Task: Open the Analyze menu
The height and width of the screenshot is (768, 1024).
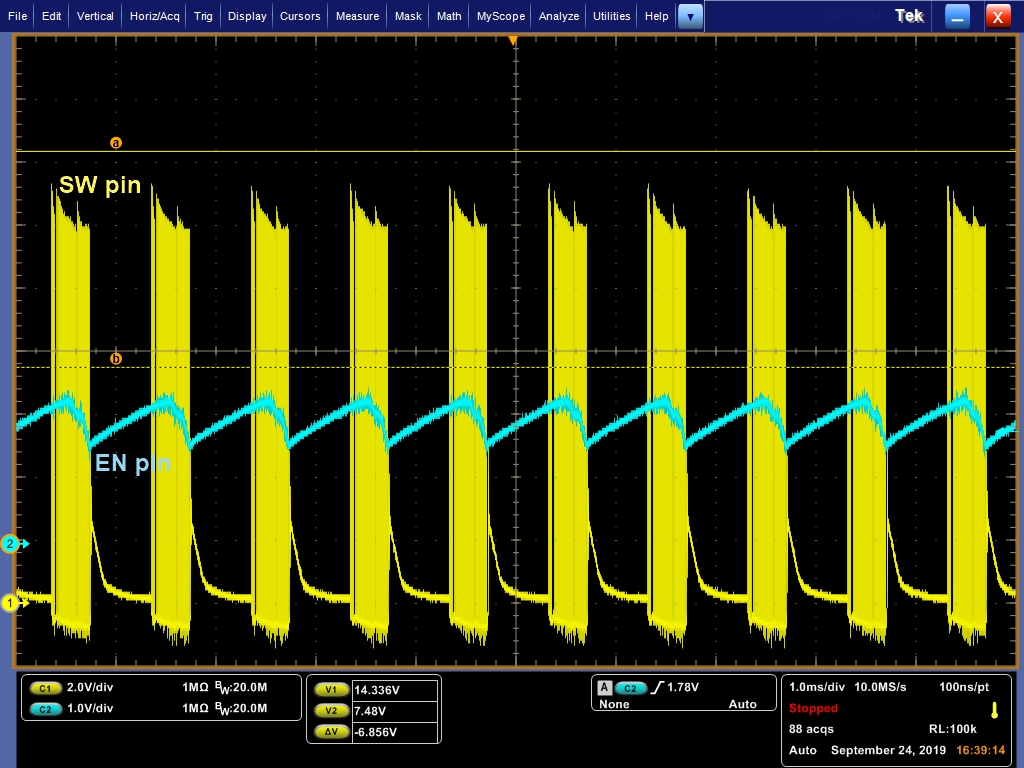Action: click(559, 16)
